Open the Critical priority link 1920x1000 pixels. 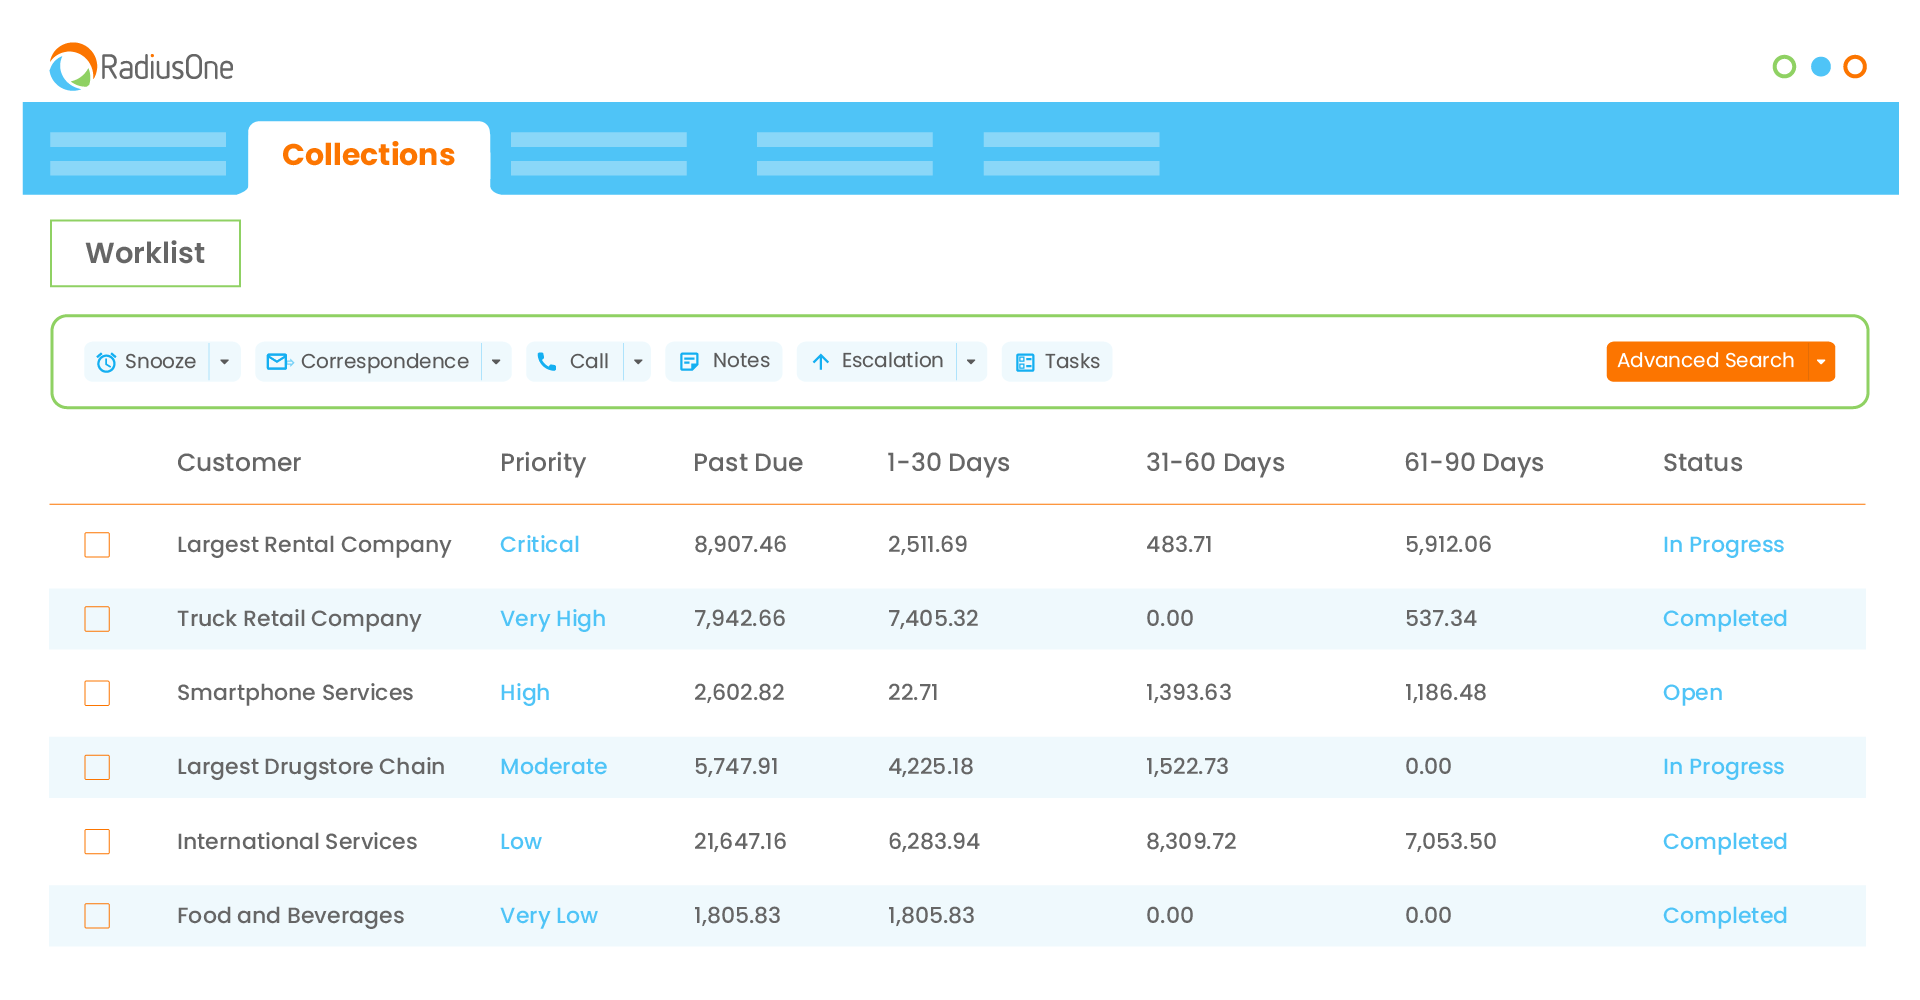[x=539, y=545]
